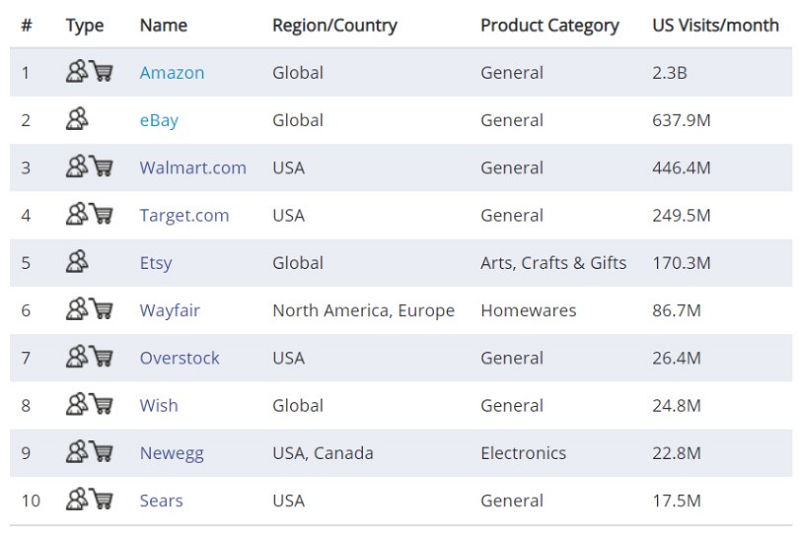Image resolution: width=800 pixels, height=534 pixels.
Task: Click the Type column header
Action: (x=85, y=25)
